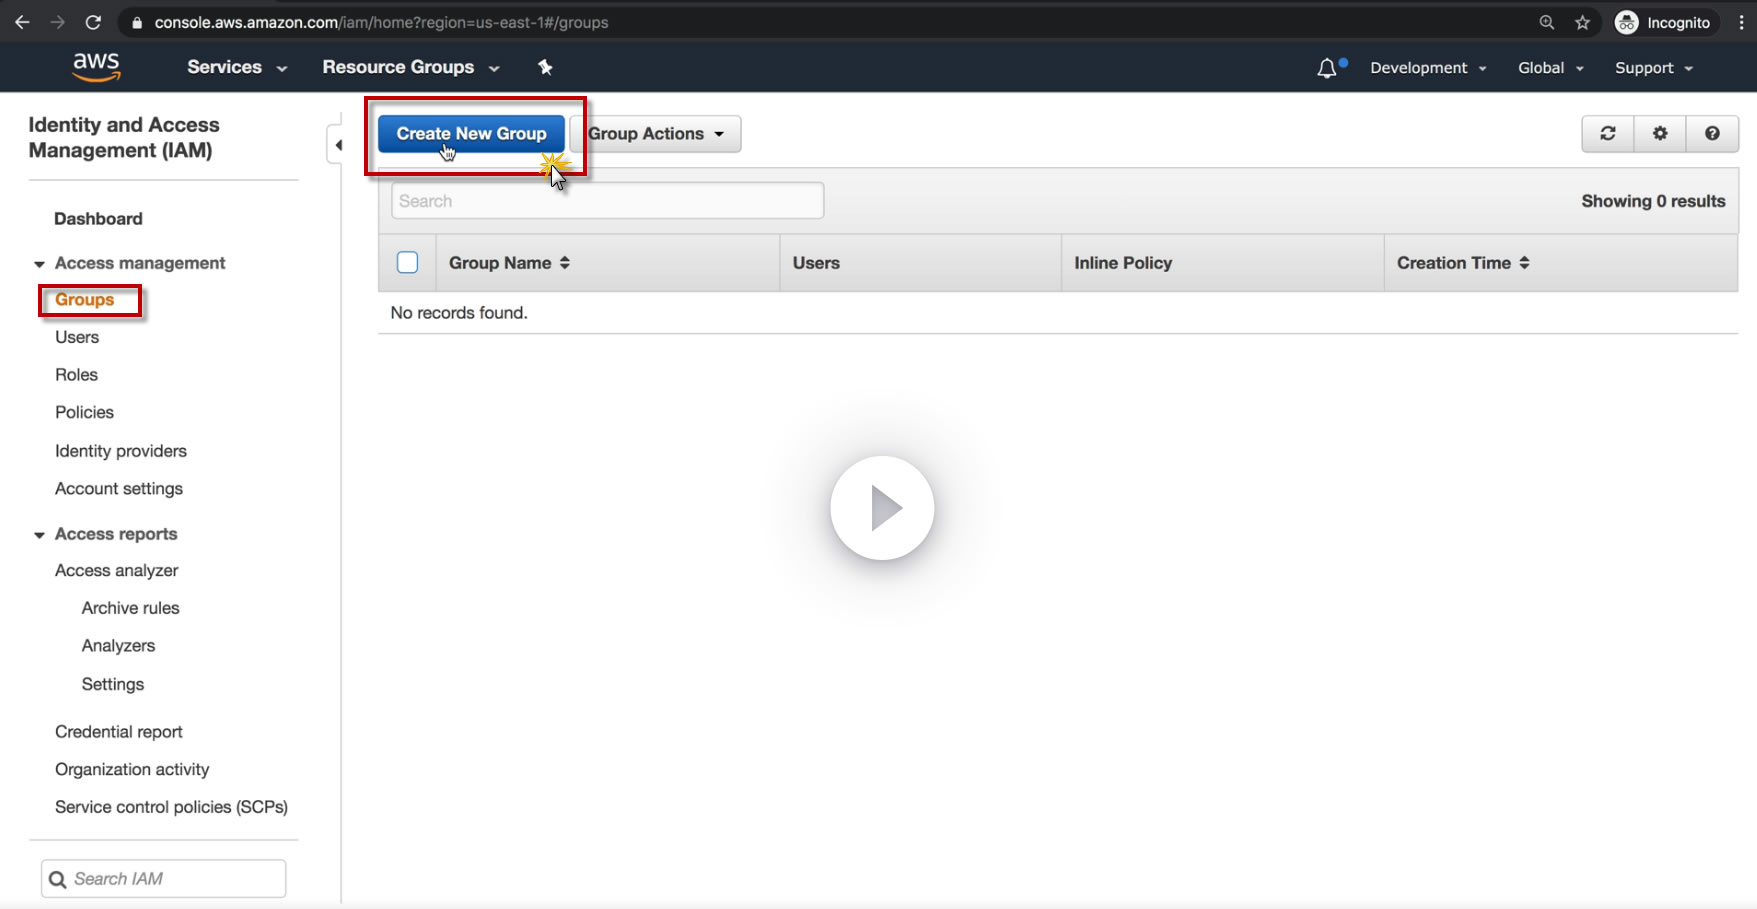Click the "No records found." text

coord(459,313)
